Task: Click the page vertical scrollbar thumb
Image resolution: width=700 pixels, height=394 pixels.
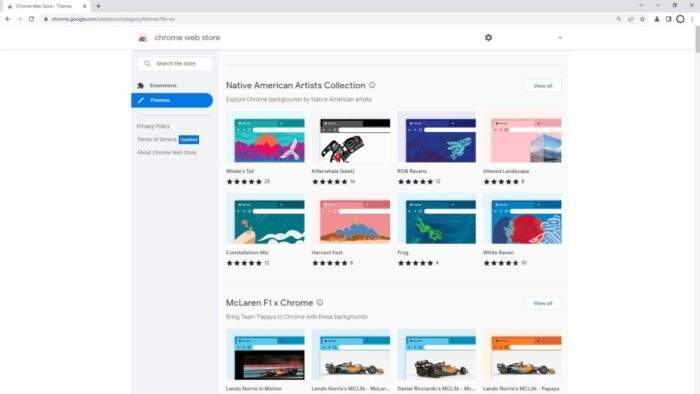Action: point(697,39)
